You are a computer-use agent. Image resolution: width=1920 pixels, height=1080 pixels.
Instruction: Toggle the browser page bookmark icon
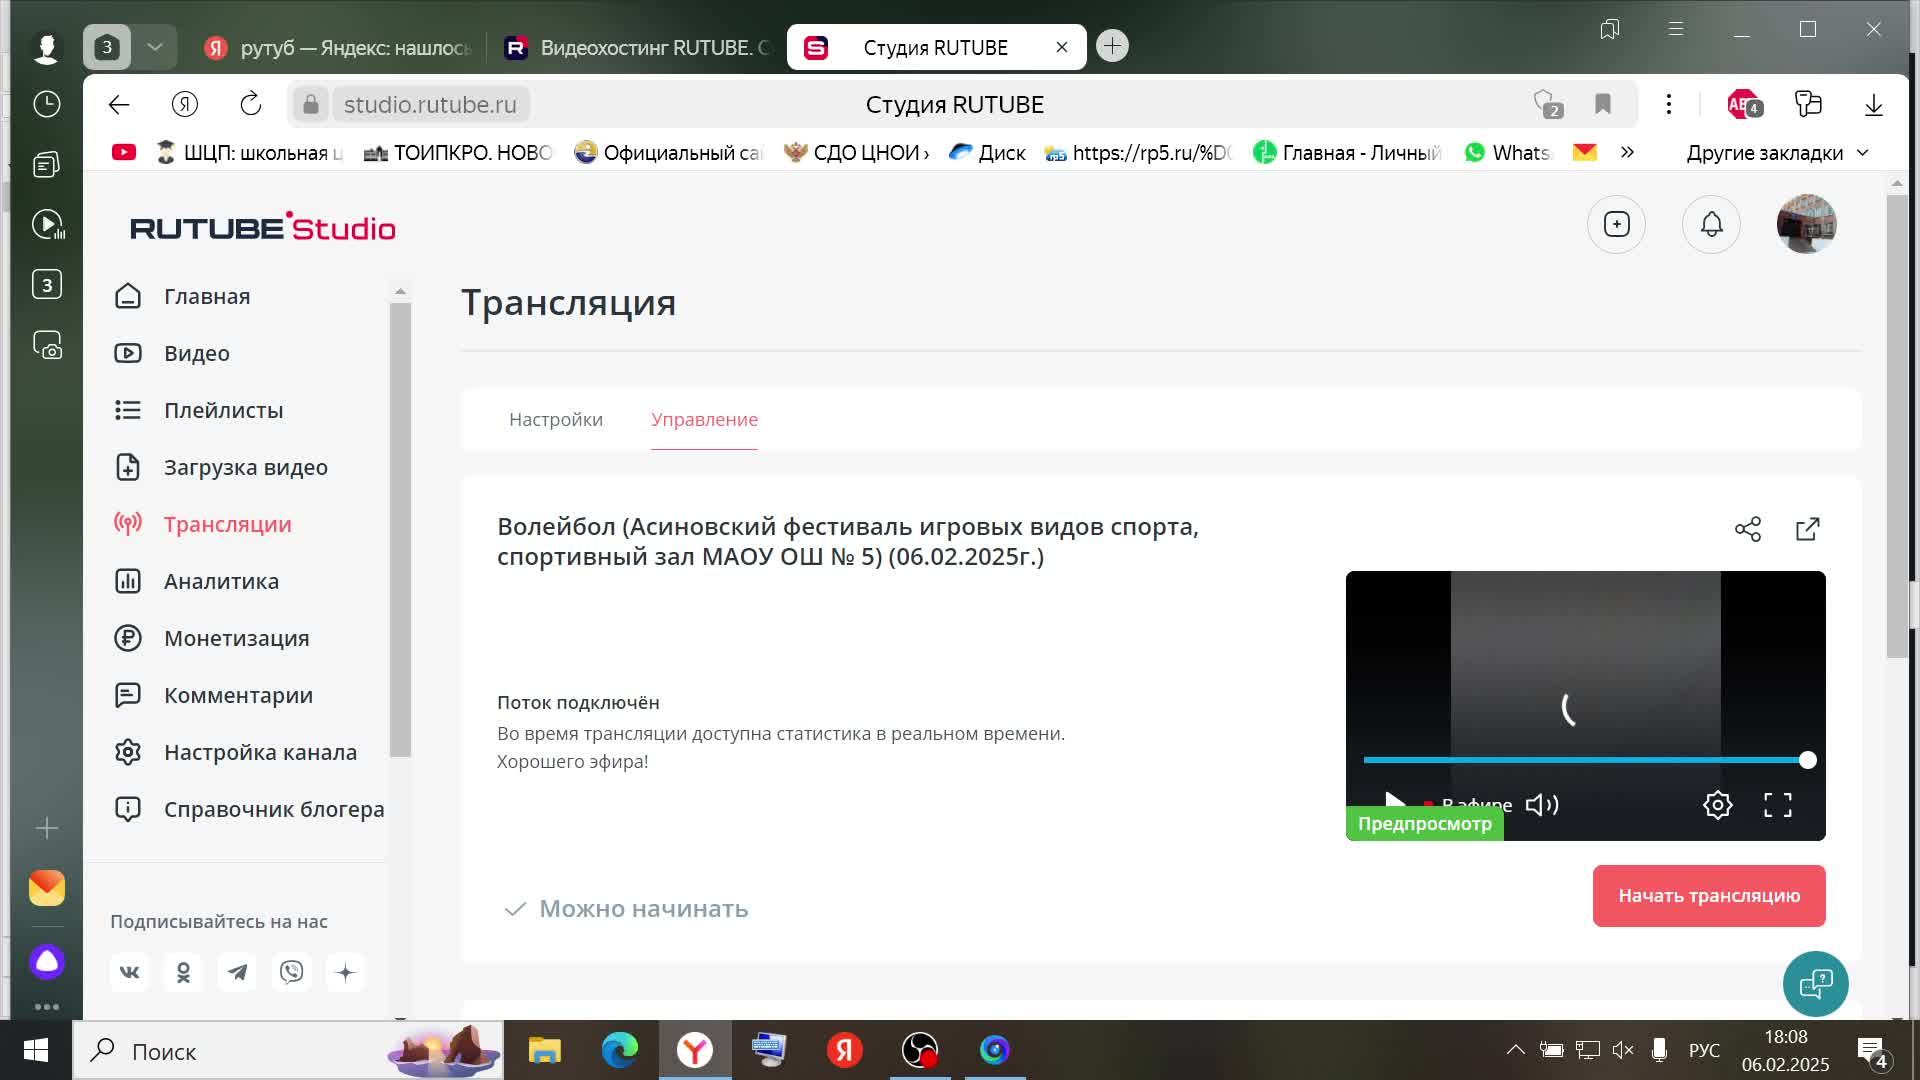tap(1603, 104)
